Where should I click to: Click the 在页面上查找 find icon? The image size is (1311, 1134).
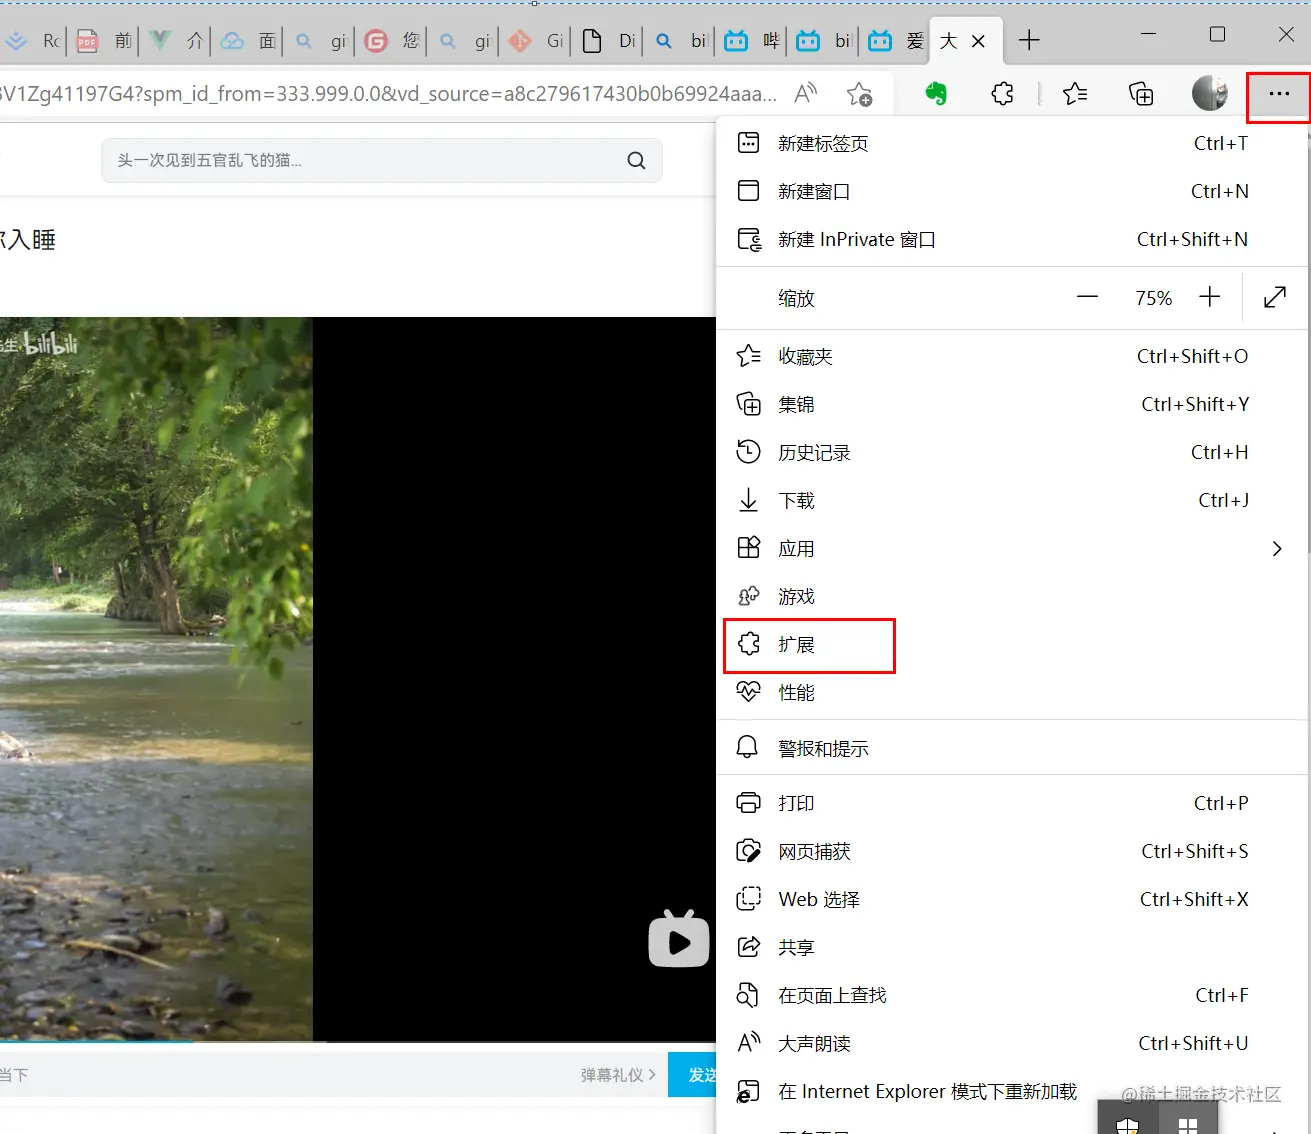[748, 995]
